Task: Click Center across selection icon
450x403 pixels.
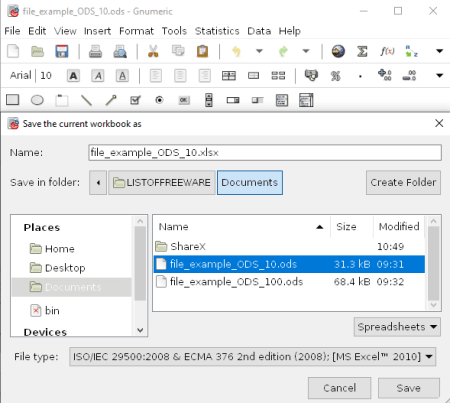Action: coord(229,76)
